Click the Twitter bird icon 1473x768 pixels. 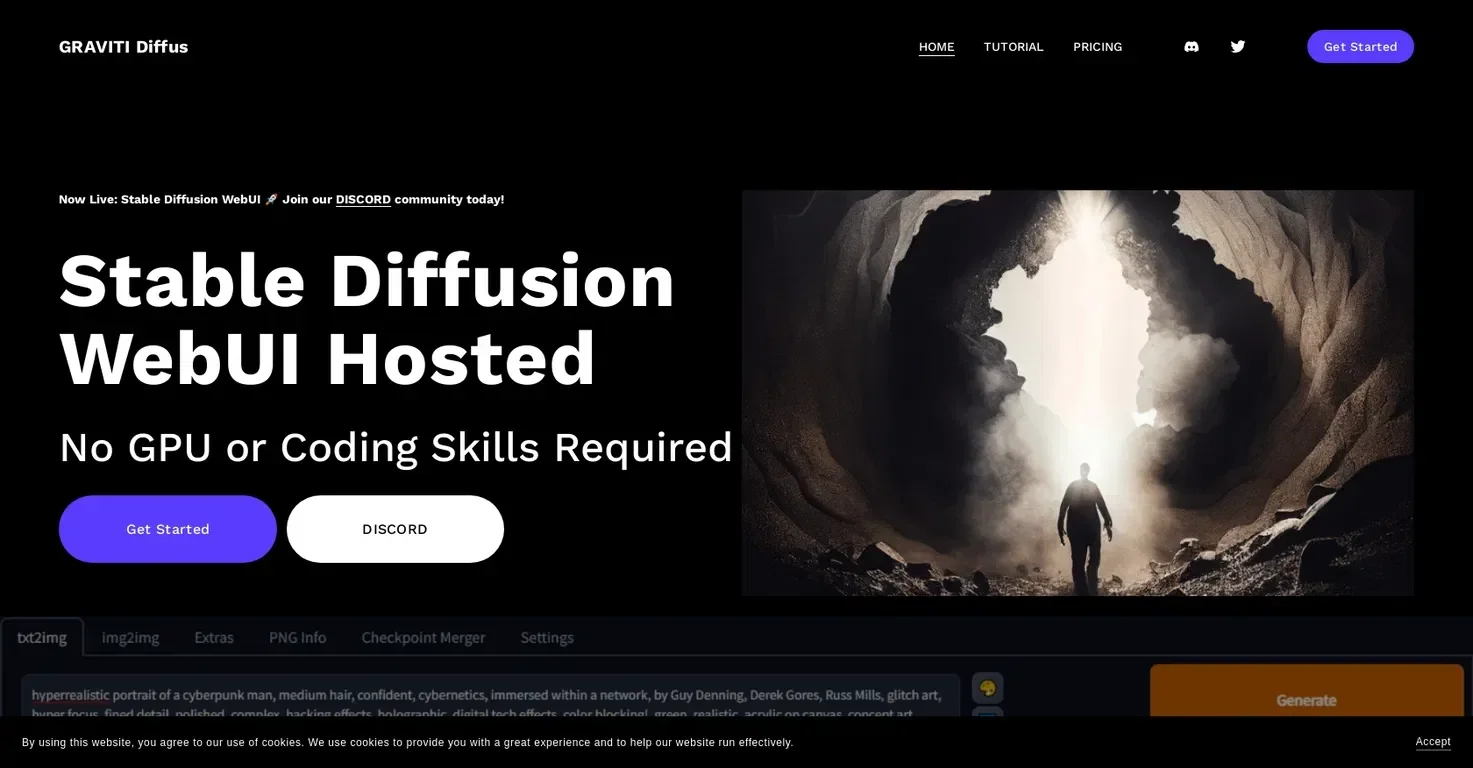(x=1237, y=47)
